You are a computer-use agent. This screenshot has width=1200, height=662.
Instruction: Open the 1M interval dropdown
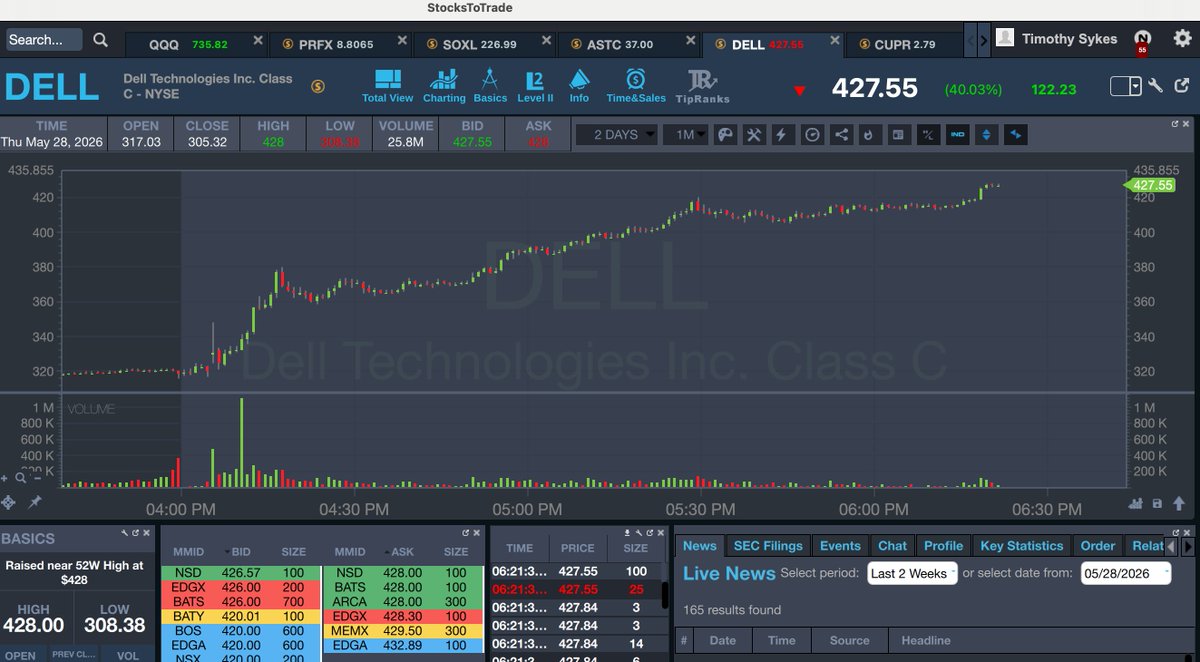[x=685, y=134]
